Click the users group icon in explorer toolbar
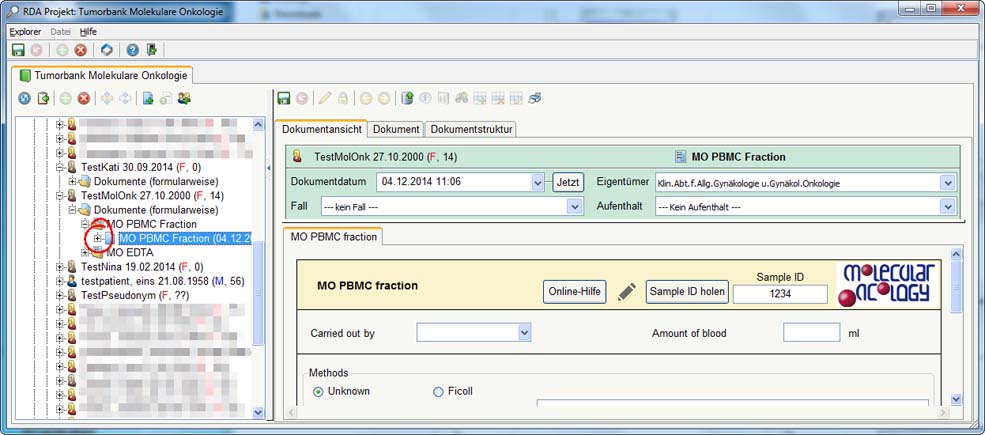The width and height of the screenshot is (985, 435). [x=185, y=98]
